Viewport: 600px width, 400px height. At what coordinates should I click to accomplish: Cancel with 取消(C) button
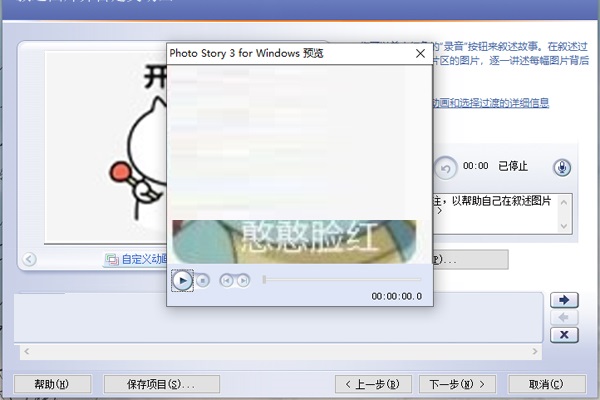pyautogui.click(x=547, y=384)
